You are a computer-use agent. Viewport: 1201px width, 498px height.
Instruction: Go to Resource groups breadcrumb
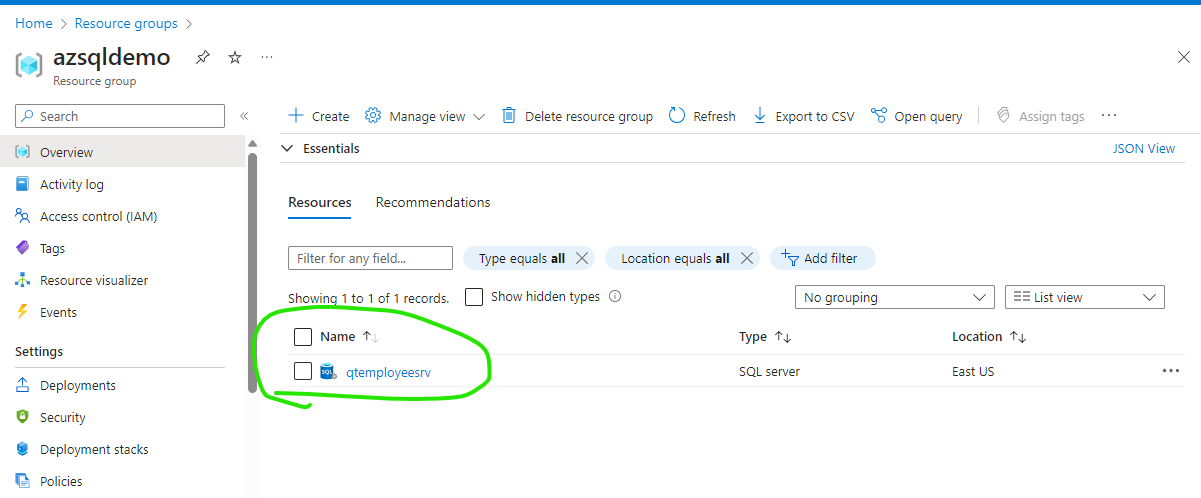[126, 23]
